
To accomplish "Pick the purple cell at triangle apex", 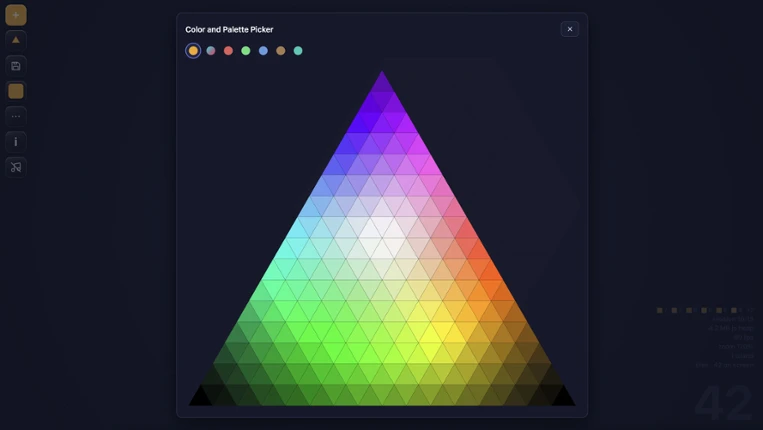I will click(x=382, y=85).
